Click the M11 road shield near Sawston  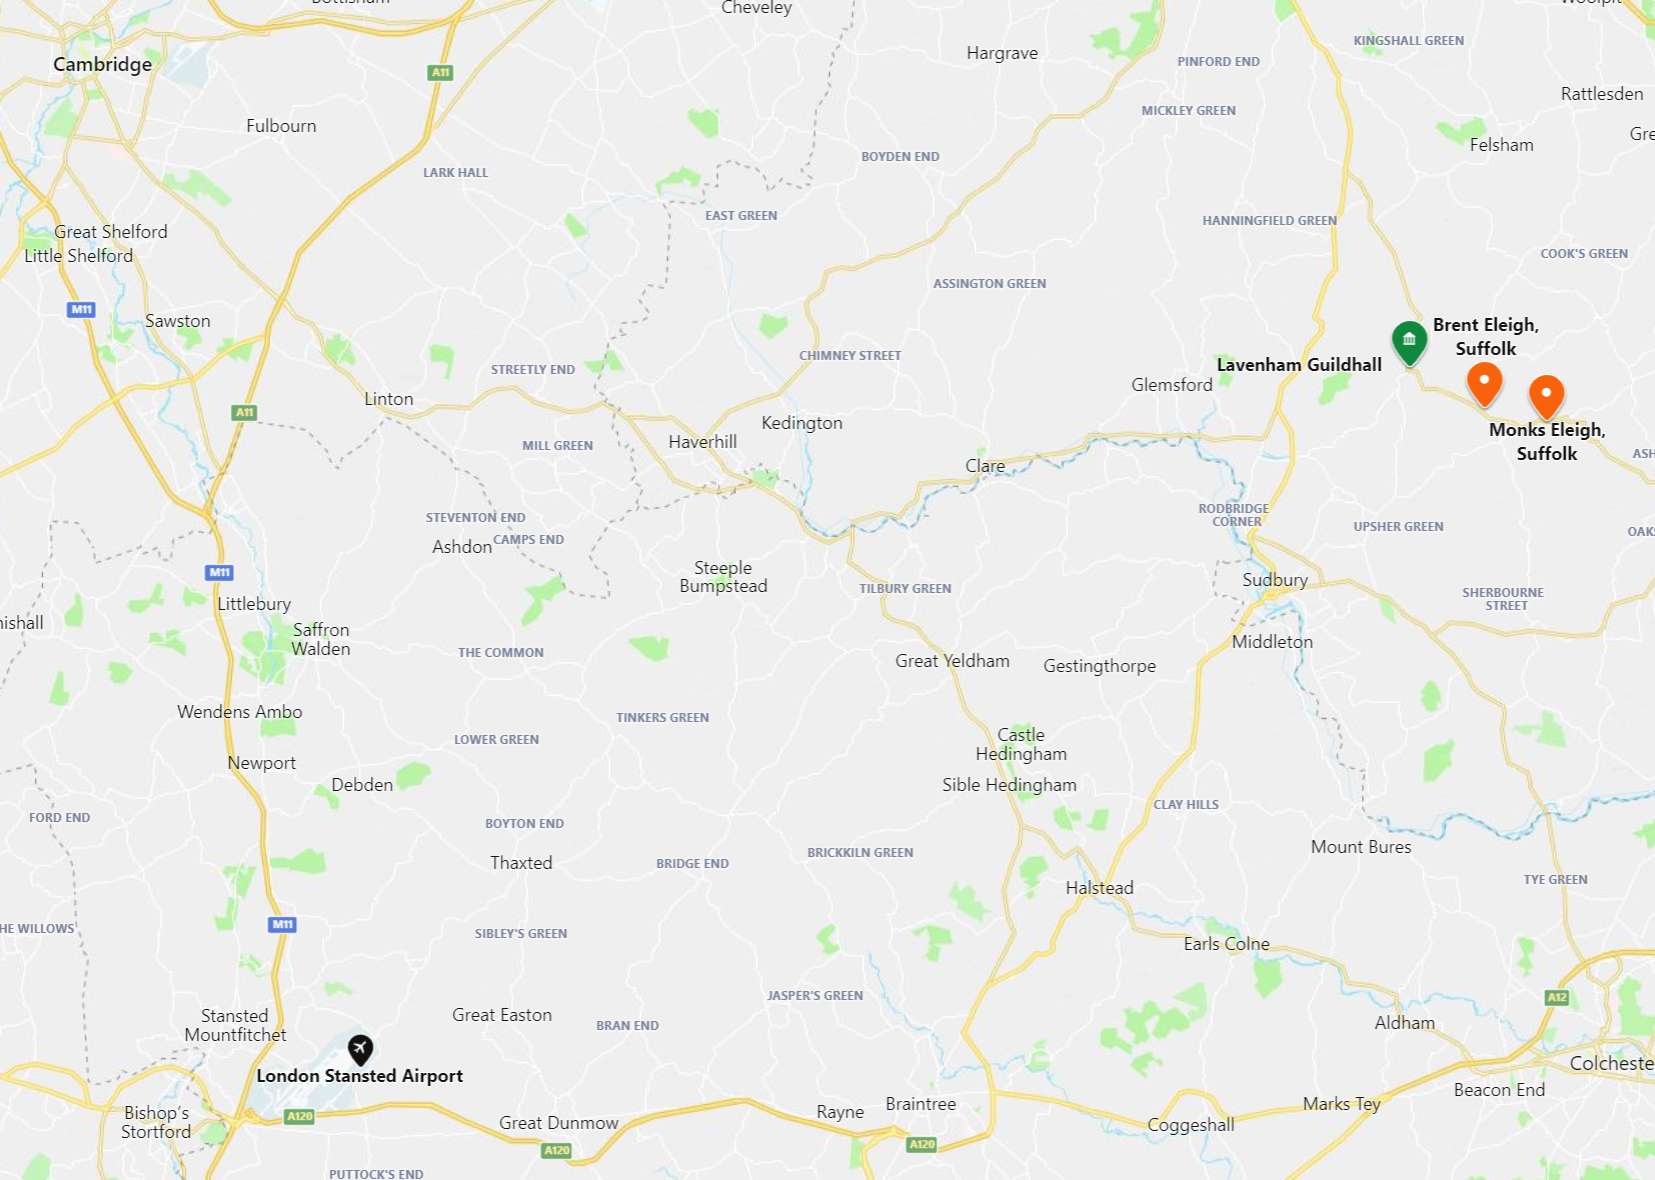point(81,310)
